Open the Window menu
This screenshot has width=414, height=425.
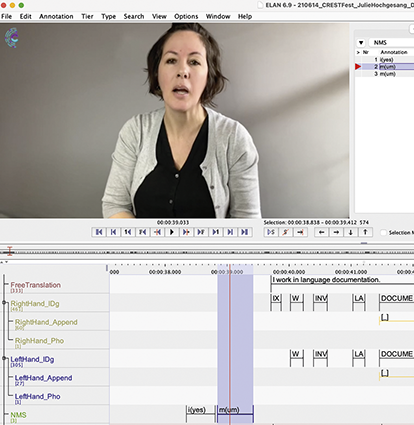[218, 16]
